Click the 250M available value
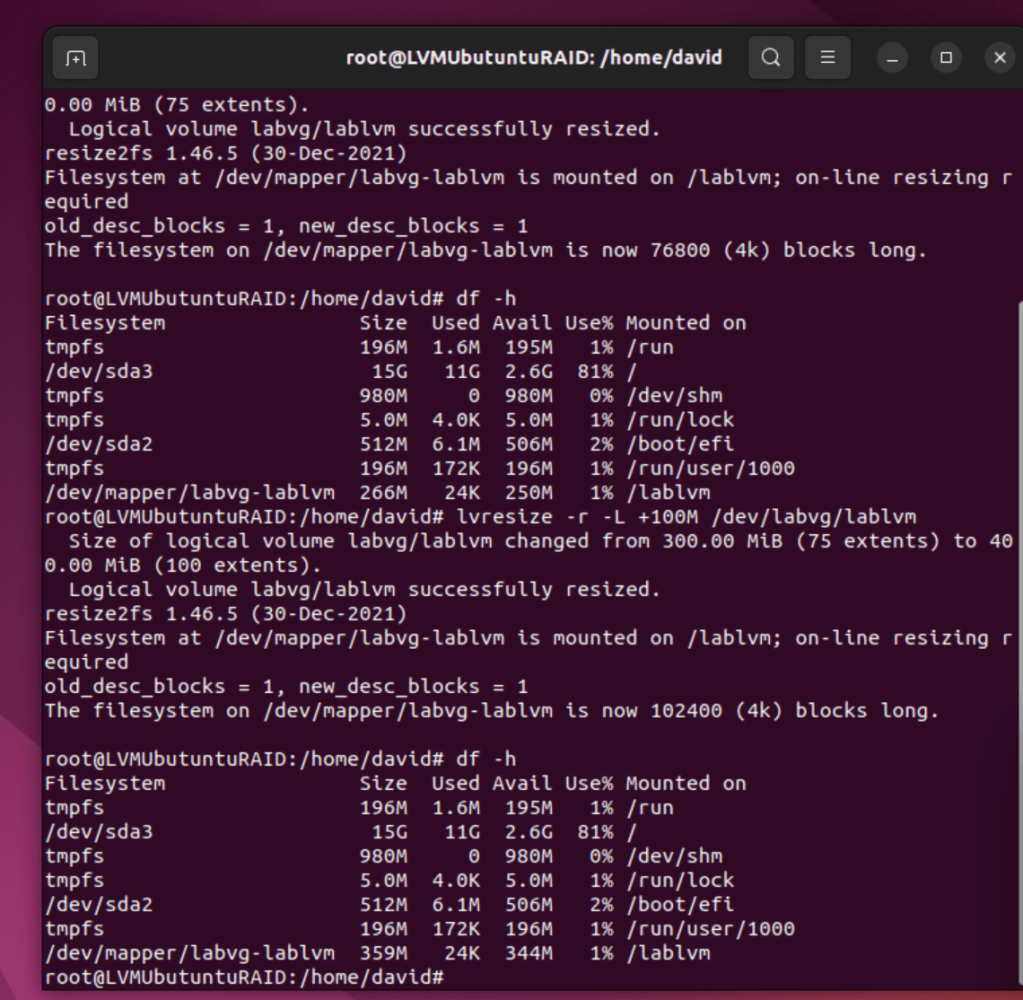 (528, 493)
